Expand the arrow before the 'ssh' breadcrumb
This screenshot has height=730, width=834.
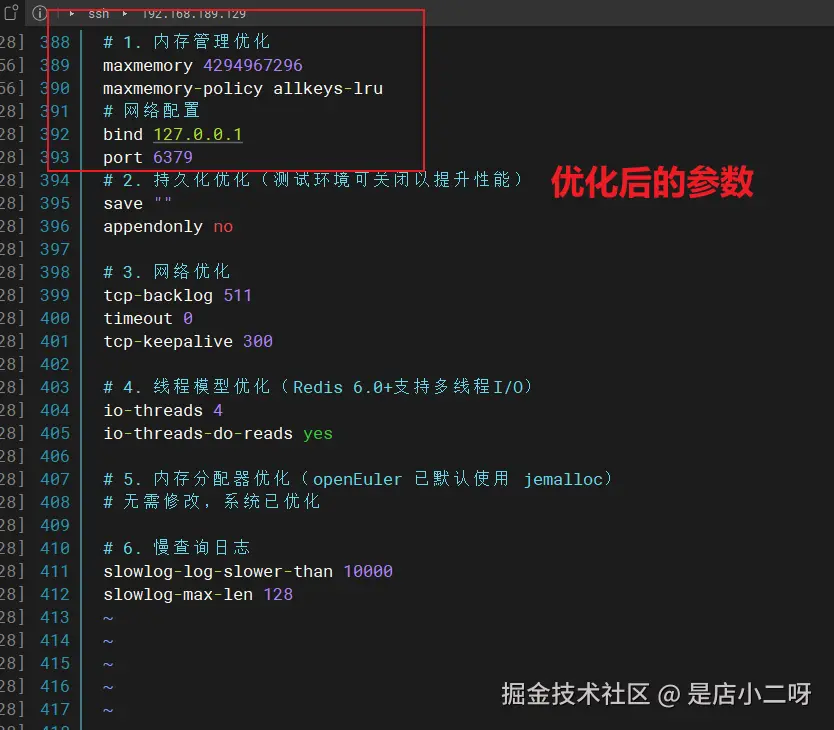point(72,14)
